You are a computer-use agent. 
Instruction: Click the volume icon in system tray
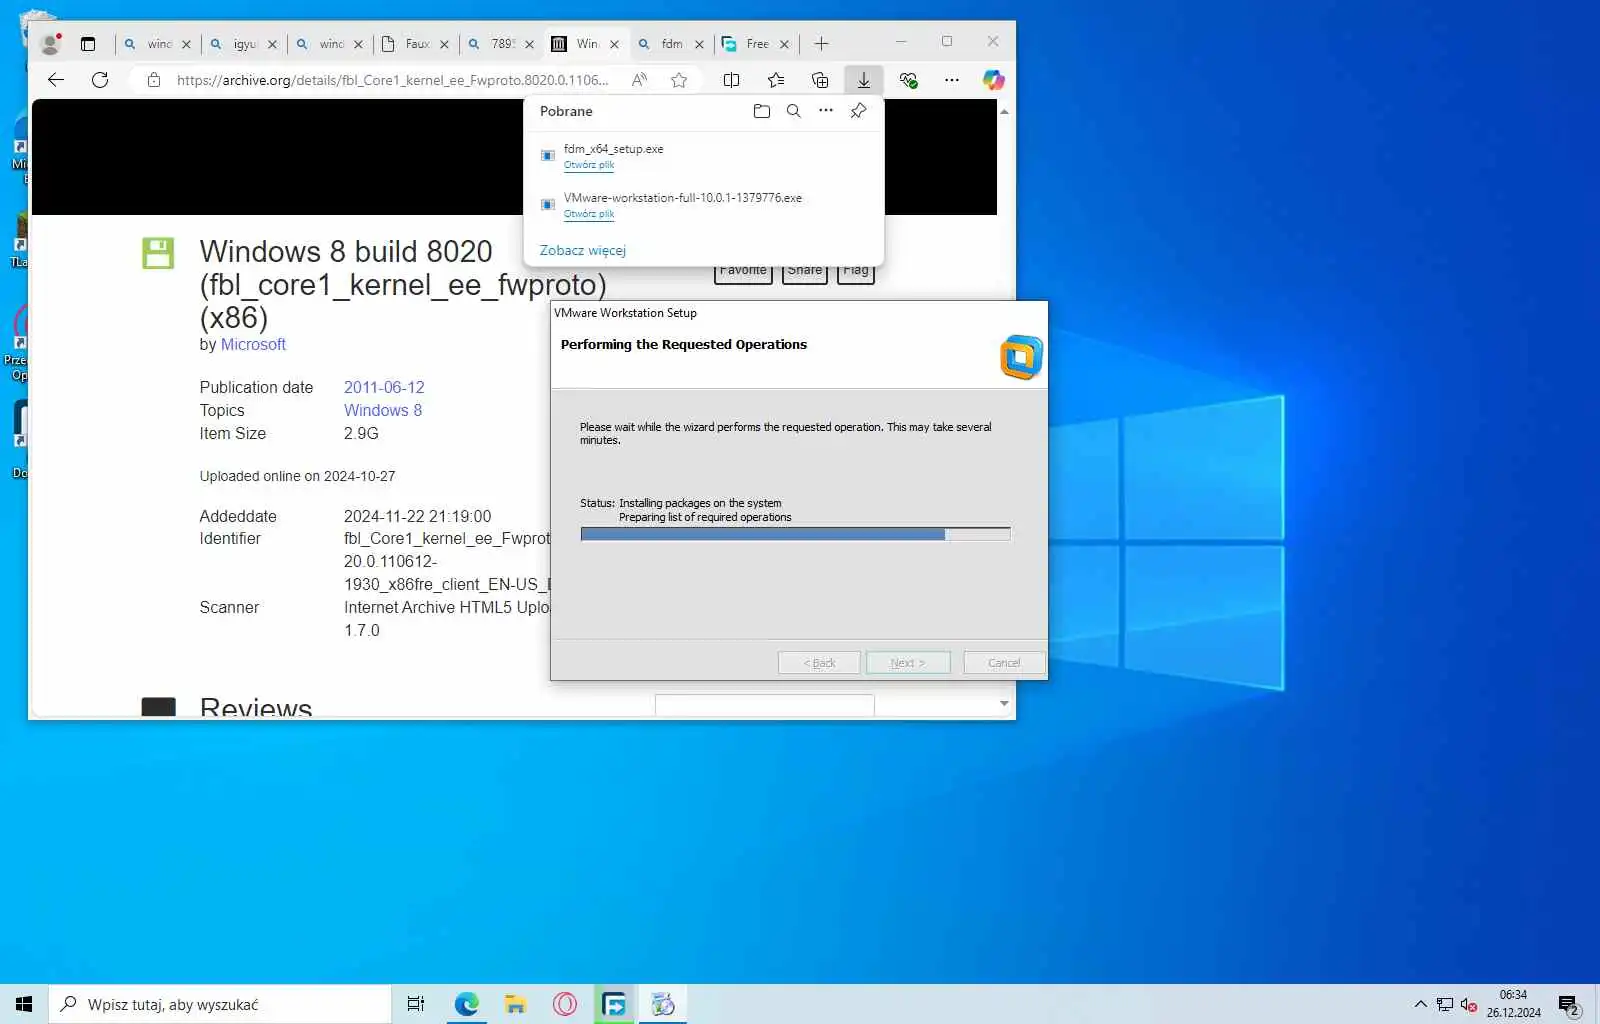(1469, 1004)
